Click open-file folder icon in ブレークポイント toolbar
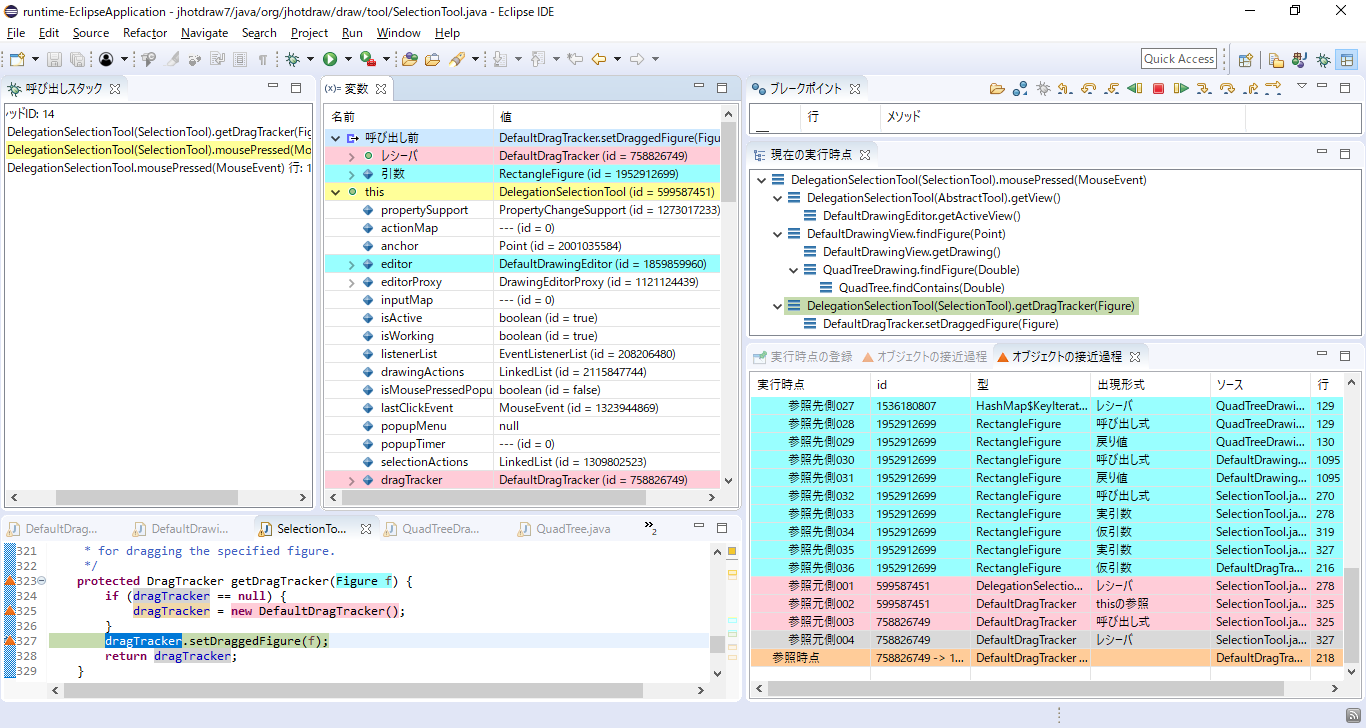The width and height of the screenshot is (1366, 728). click(x=996, y=88)
